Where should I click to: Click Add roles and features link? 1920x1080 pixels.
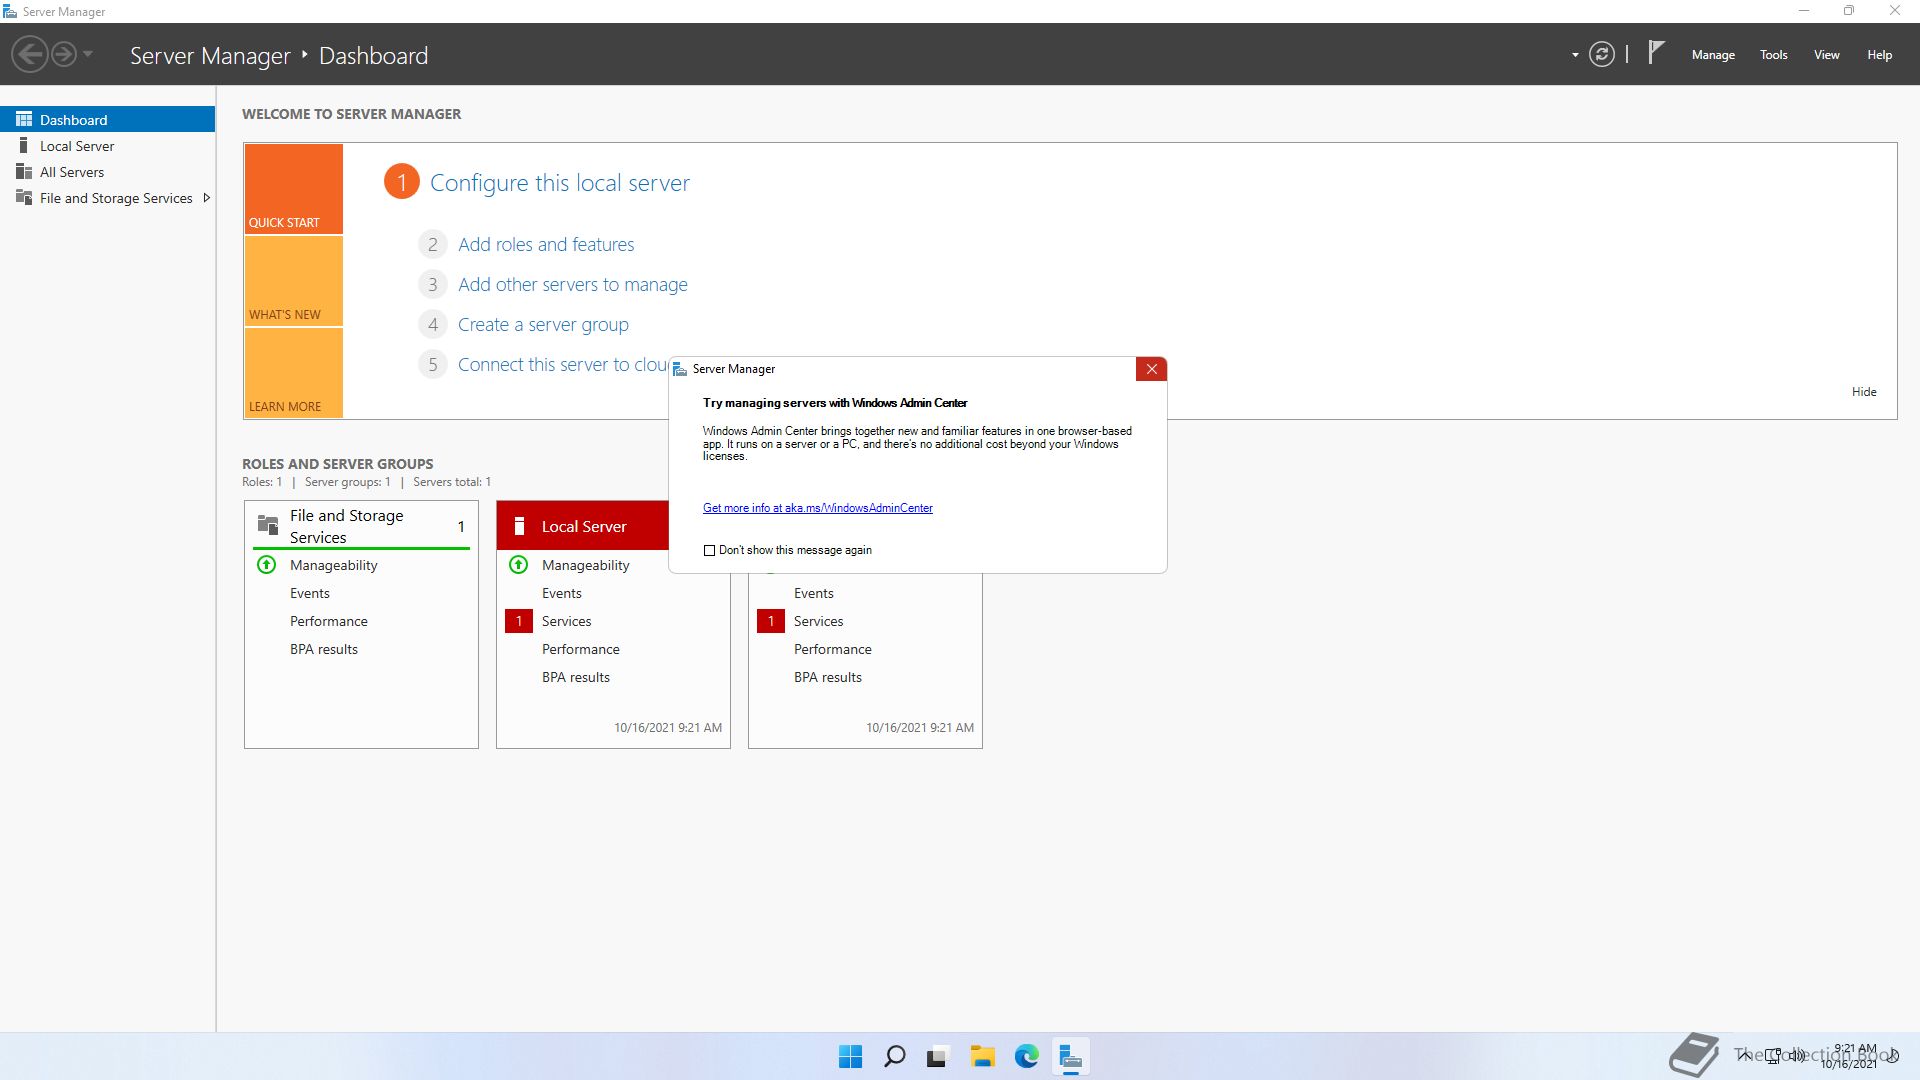[545, 244]
